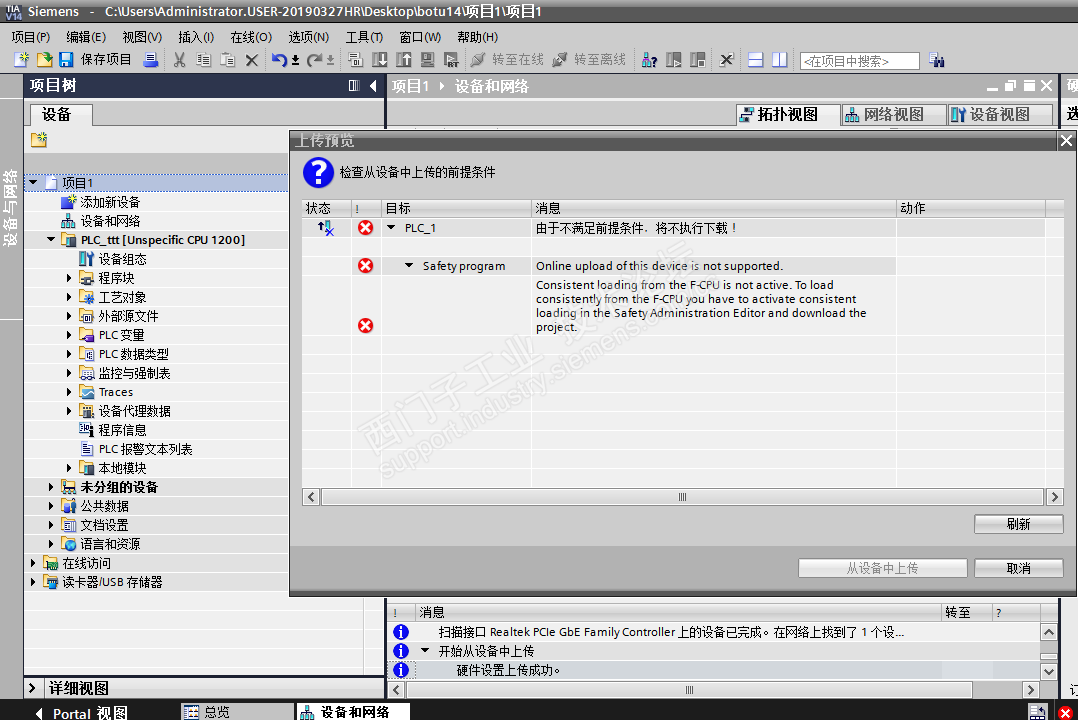Select 添加新设备 in project tree

tap(110, 201)
